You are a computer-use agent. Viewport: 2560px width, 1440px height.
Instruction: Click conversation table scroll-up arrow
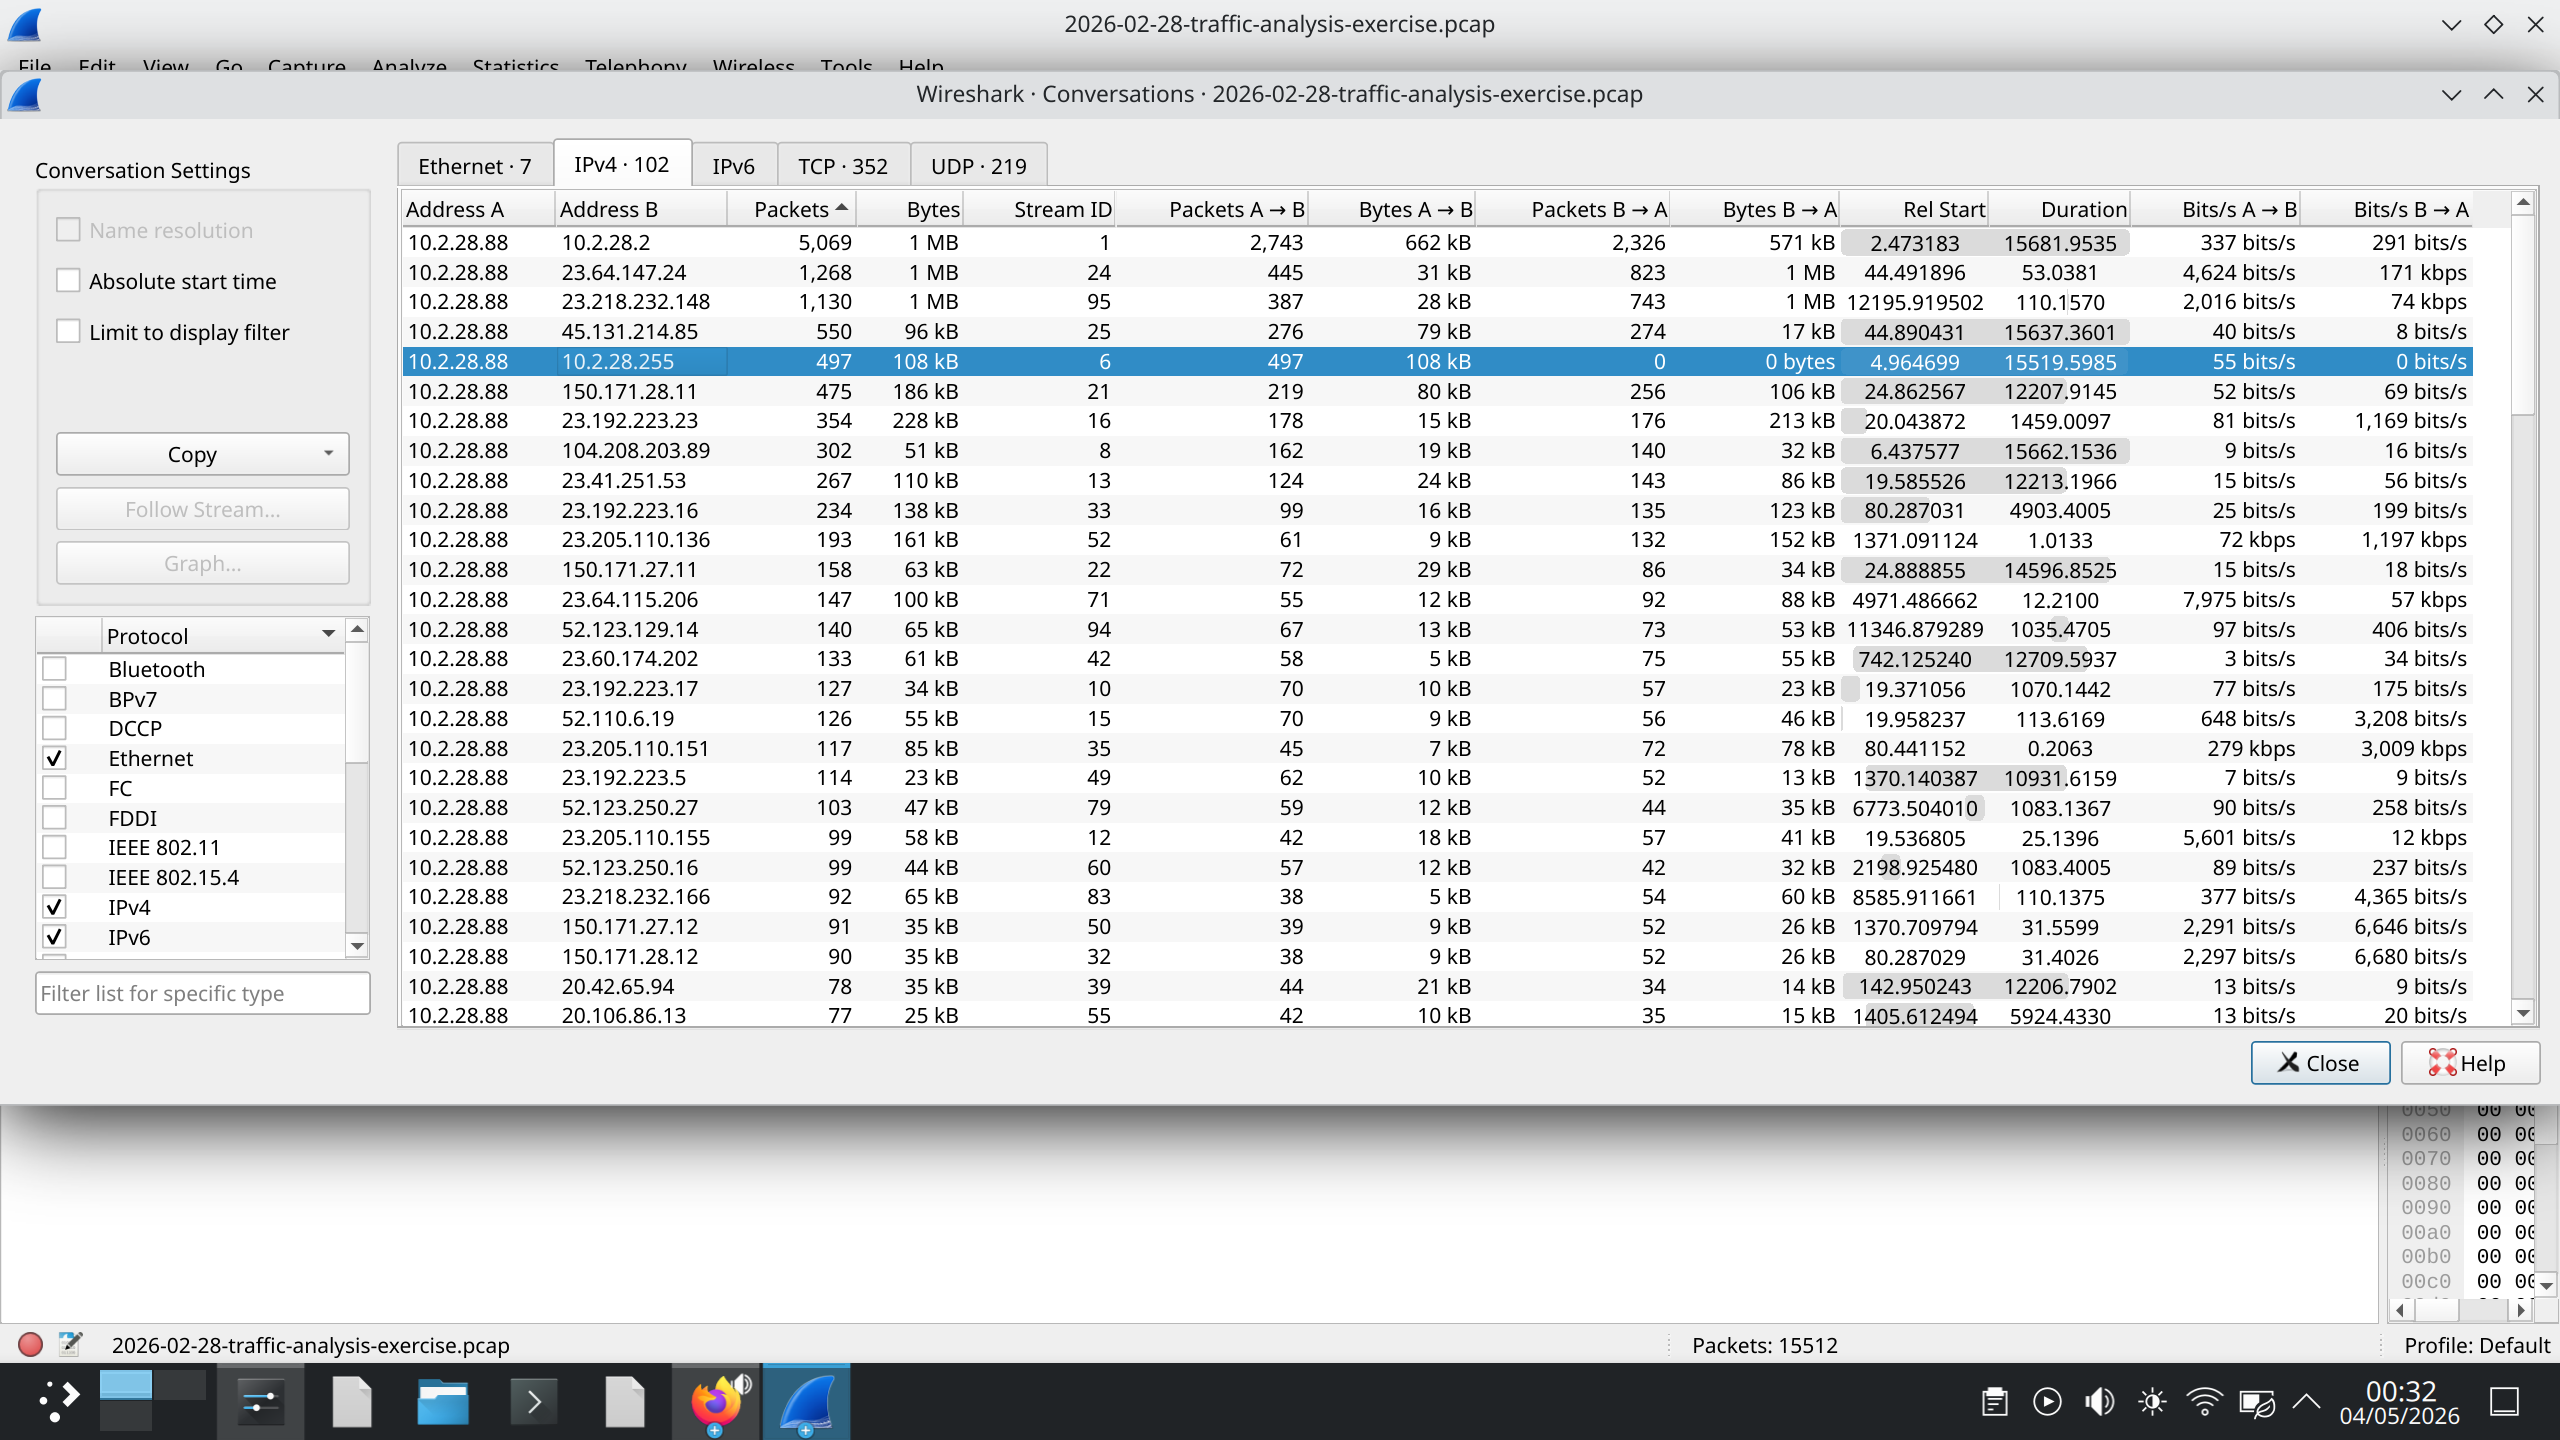coord(2523,203)
